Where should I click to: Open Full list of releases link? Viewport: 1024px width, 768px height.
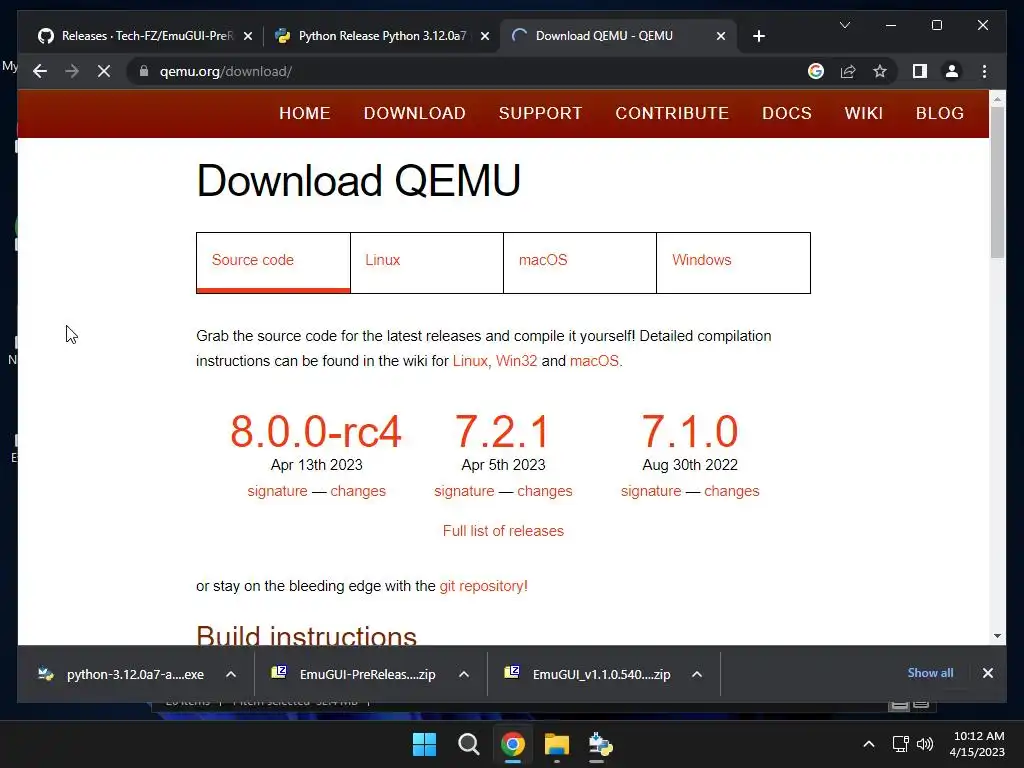[x=503, y=531]
